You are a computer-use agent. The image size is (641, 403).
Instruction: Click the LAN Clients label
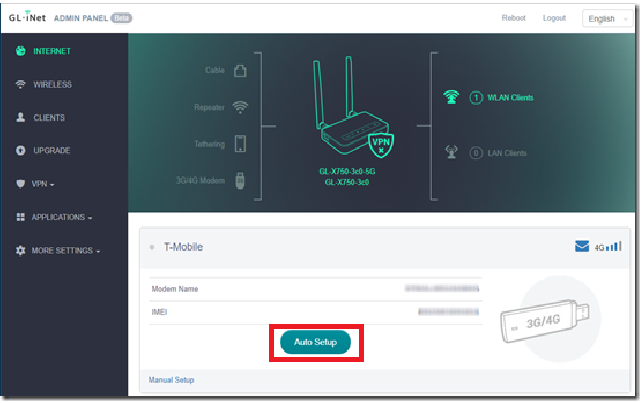(507, 153)
